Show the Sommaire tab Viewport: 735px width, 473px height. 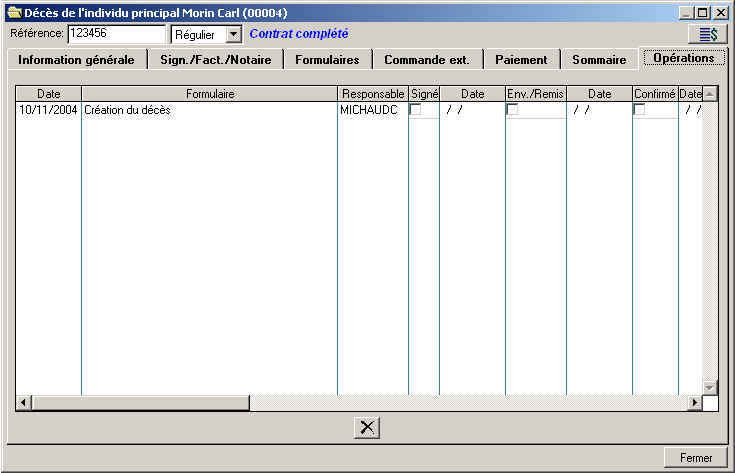(599, 60)
